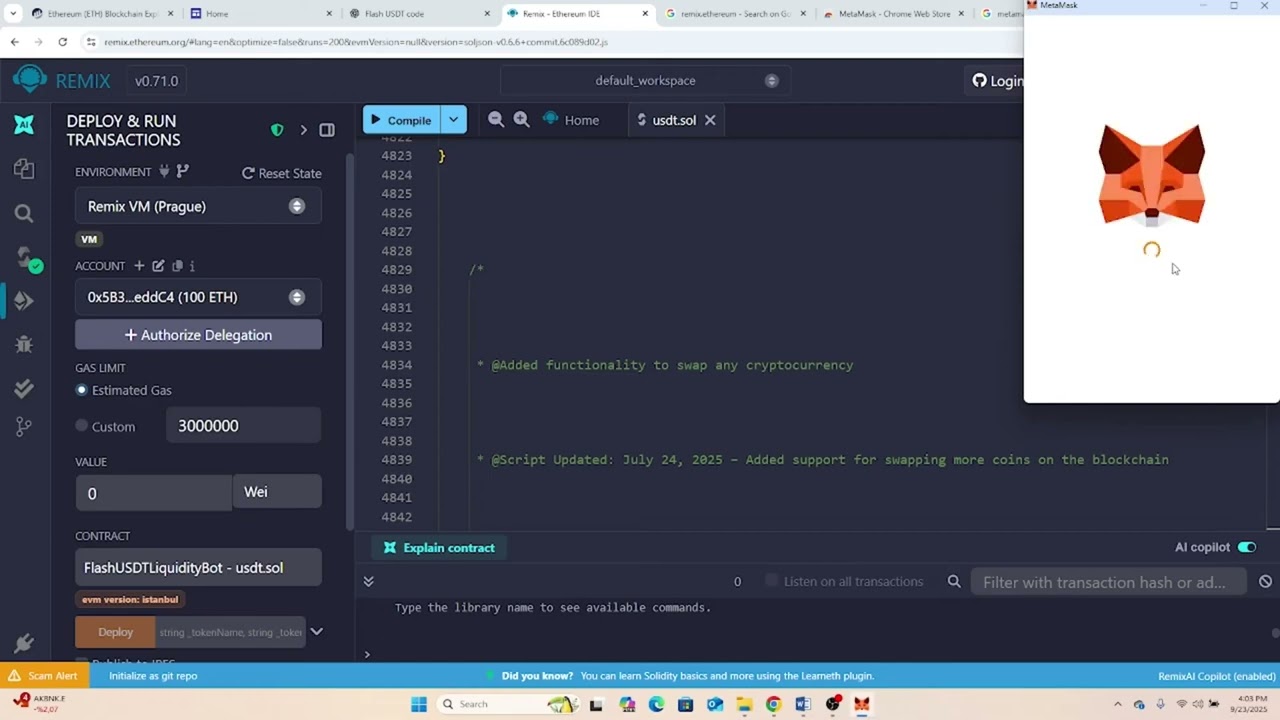Click Reset State
The height and width of the screenshot is (720, 1280).
pos(281,173)
